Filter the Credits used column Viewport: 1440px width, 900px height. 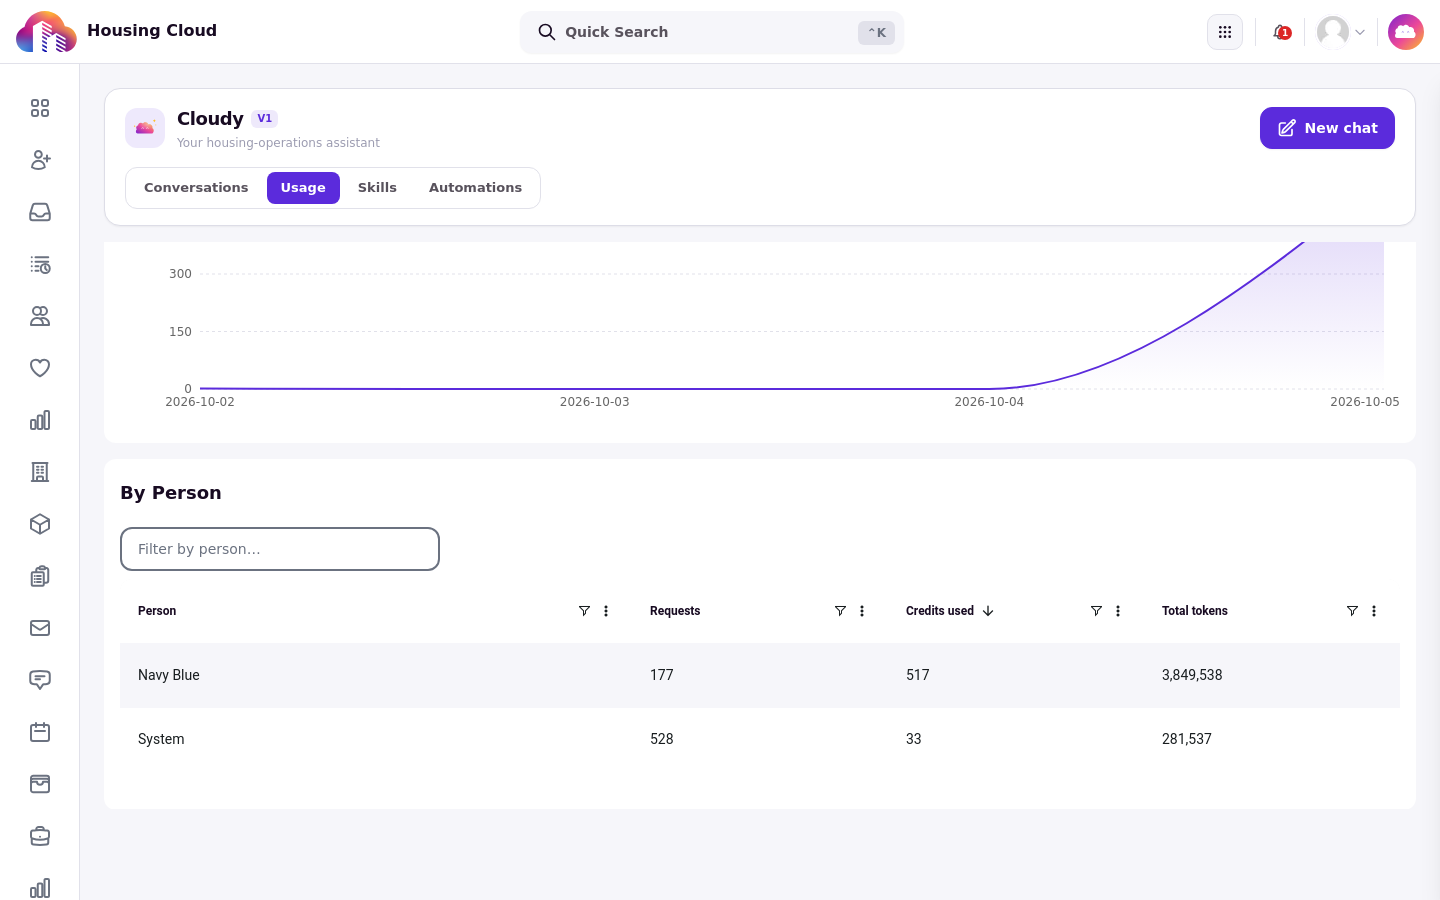tap(1096, 611)
